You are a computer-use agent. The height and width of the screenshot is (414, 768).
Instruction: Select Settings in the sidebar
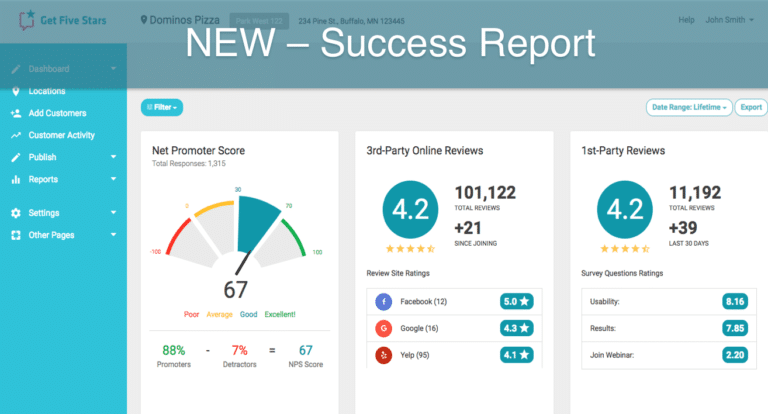44,213
